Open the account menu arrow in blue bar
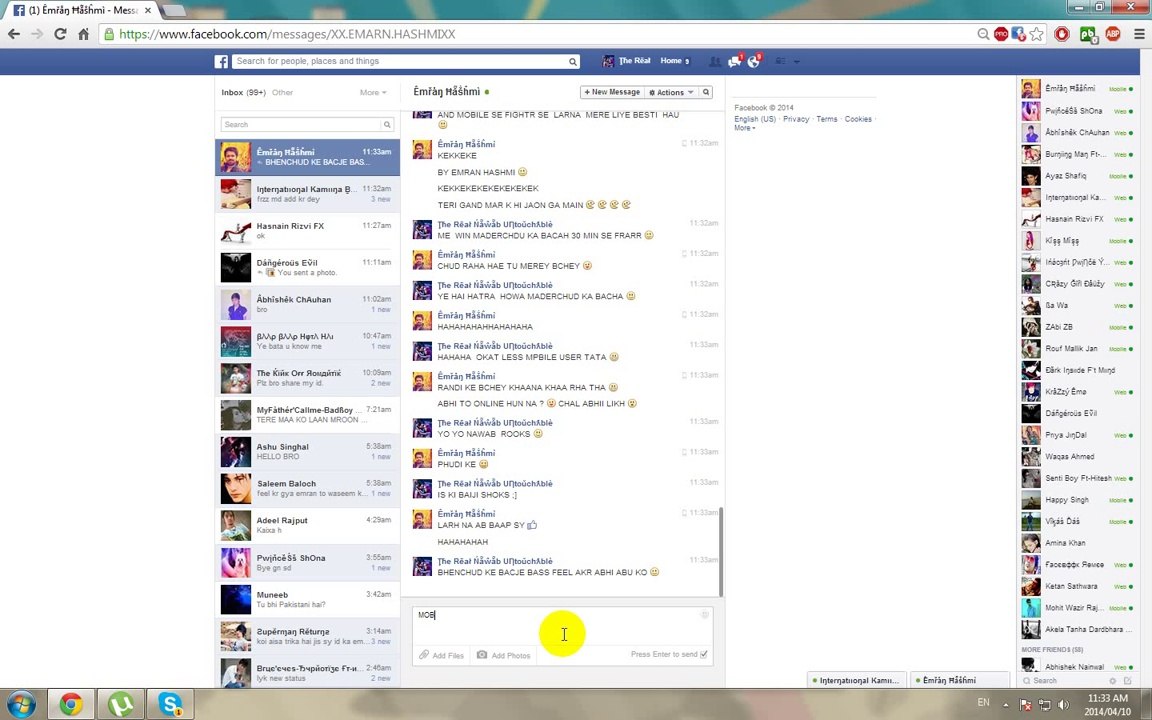Viewport: 1152px width, 720px height. [797, 62]
